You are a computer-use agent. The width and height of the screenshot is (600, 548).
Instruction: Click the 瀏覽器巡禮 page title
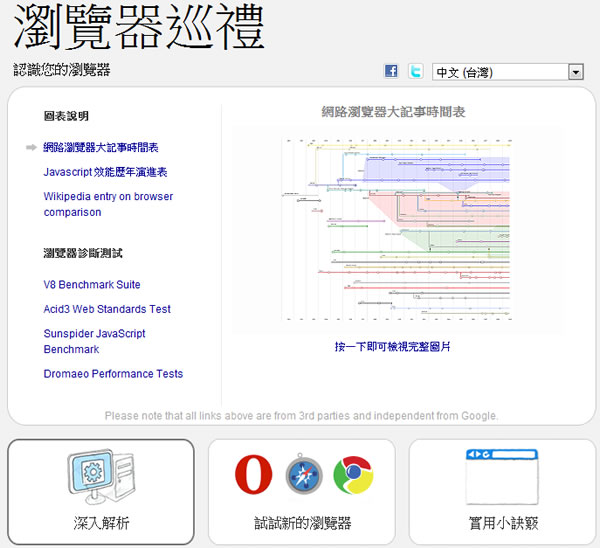139,27
